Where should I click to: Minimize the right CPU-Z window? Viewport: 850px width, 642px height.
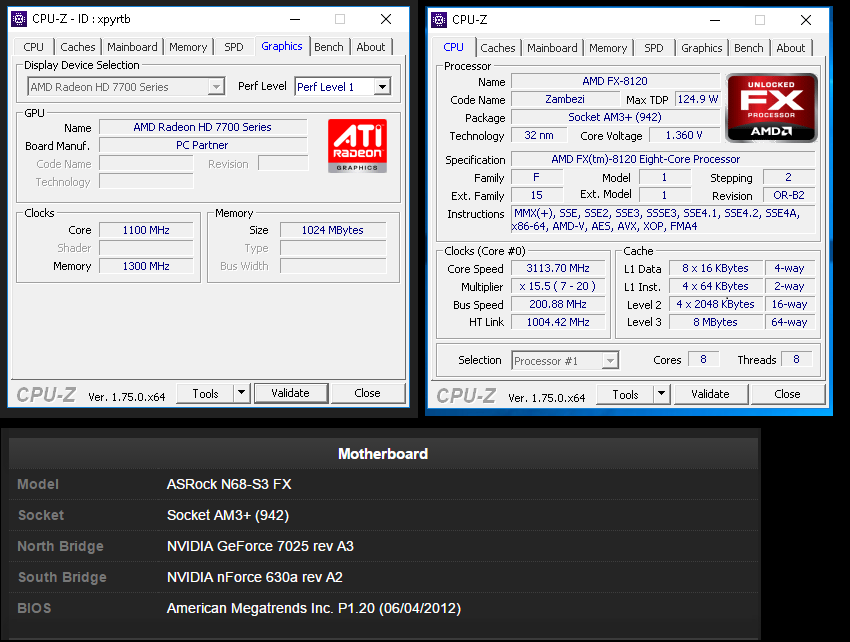(715, 21)
